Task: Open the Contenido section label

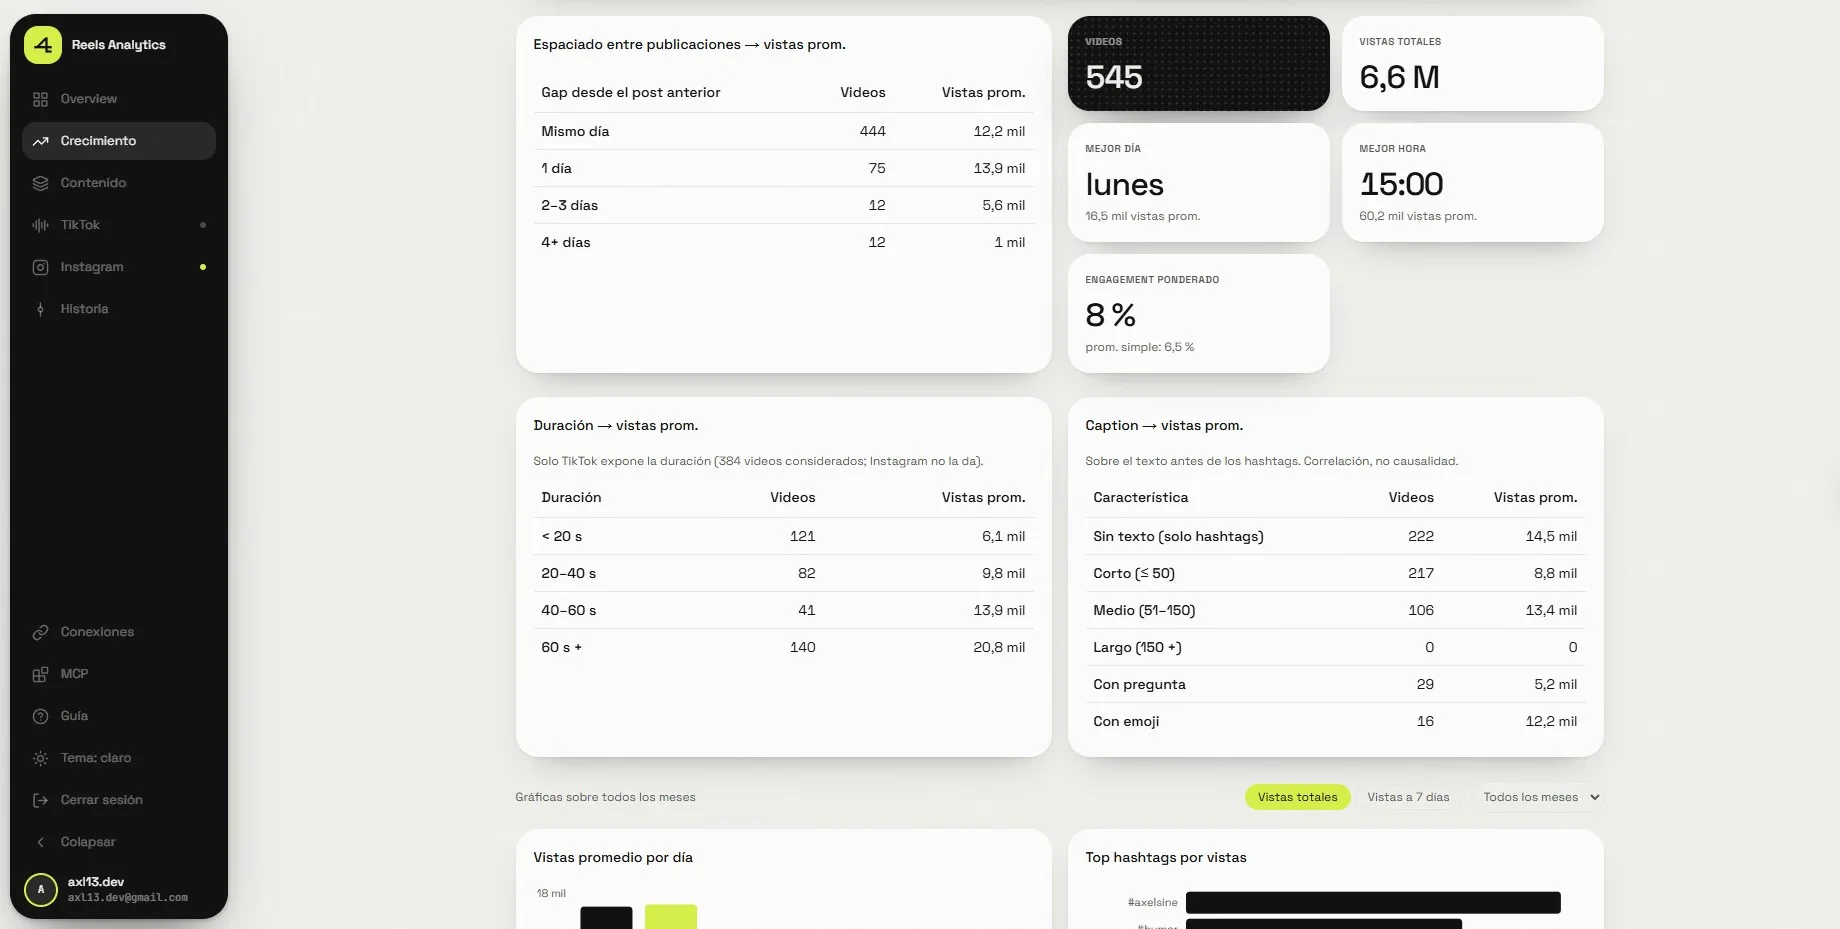Action: 93,183
